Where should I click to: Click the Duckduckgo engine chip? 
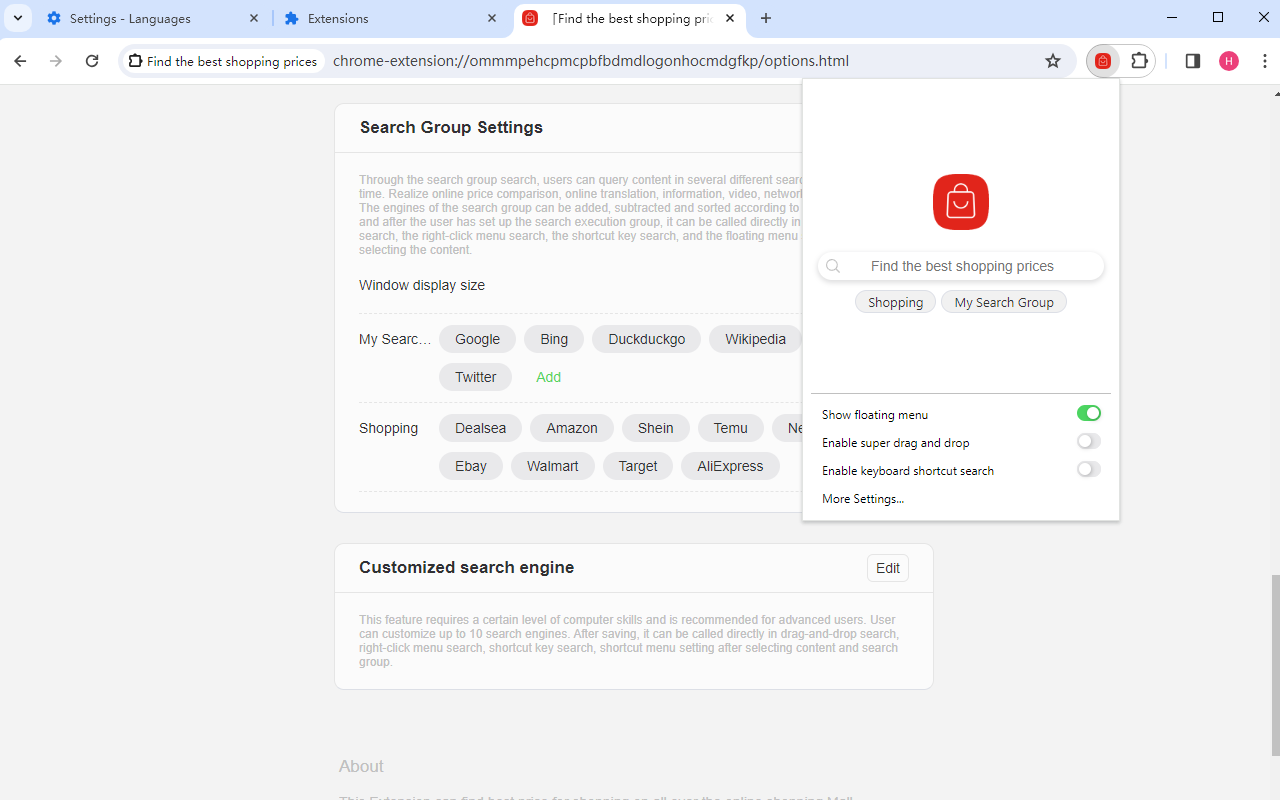point(647,339)
